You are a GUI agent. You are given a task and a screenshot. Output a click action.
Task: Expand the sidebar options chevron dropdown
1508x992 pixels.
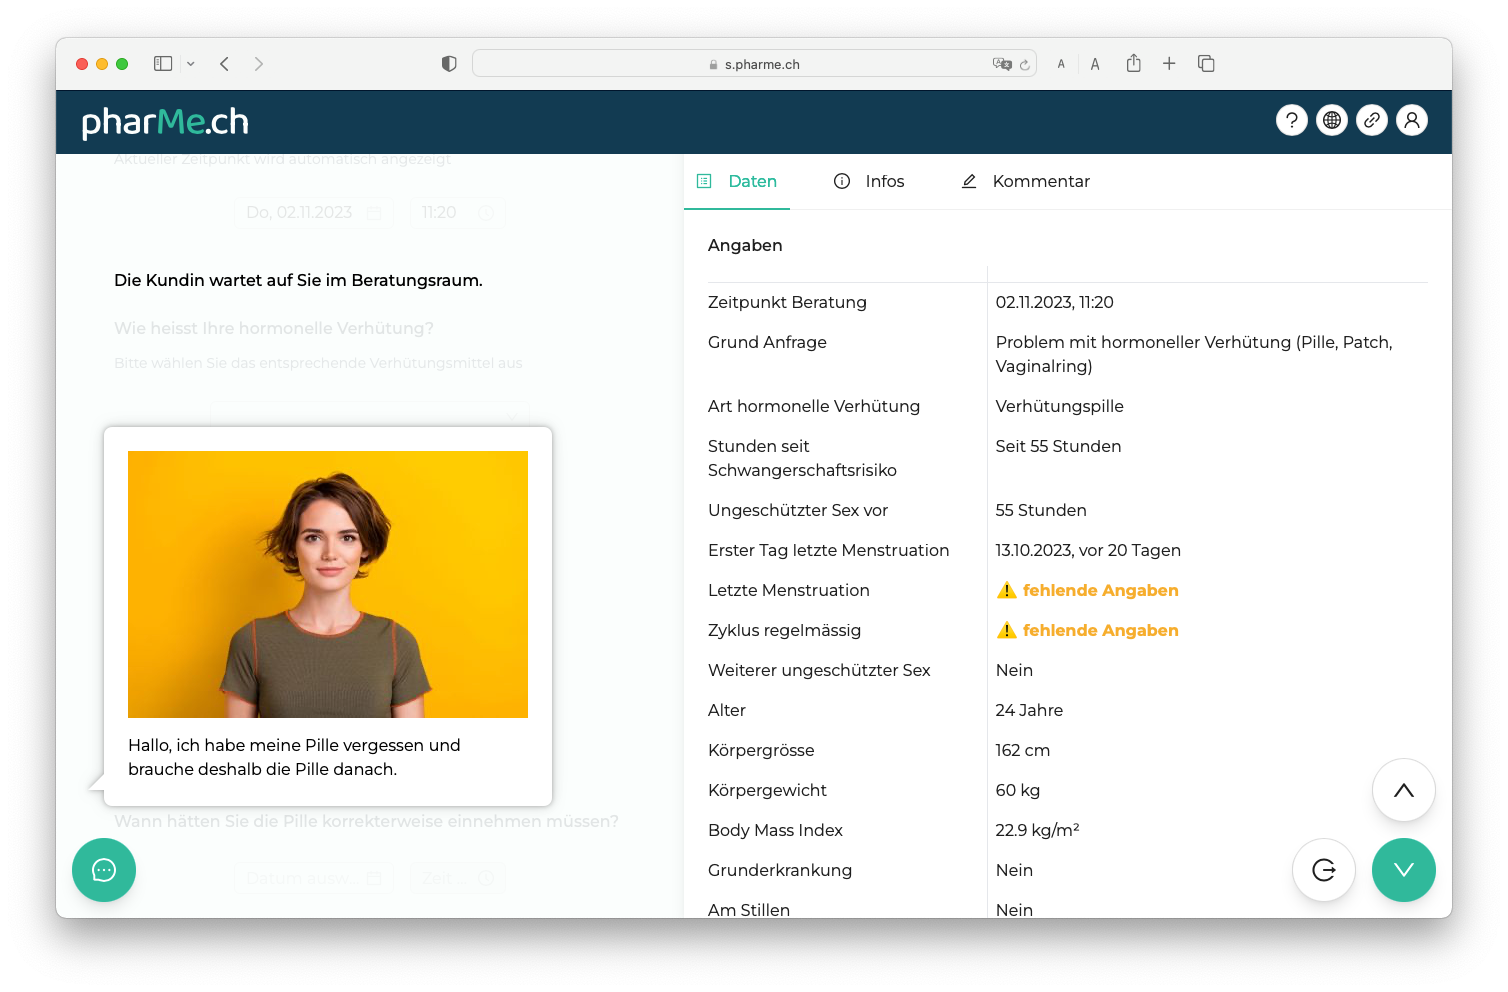point(191,64)
